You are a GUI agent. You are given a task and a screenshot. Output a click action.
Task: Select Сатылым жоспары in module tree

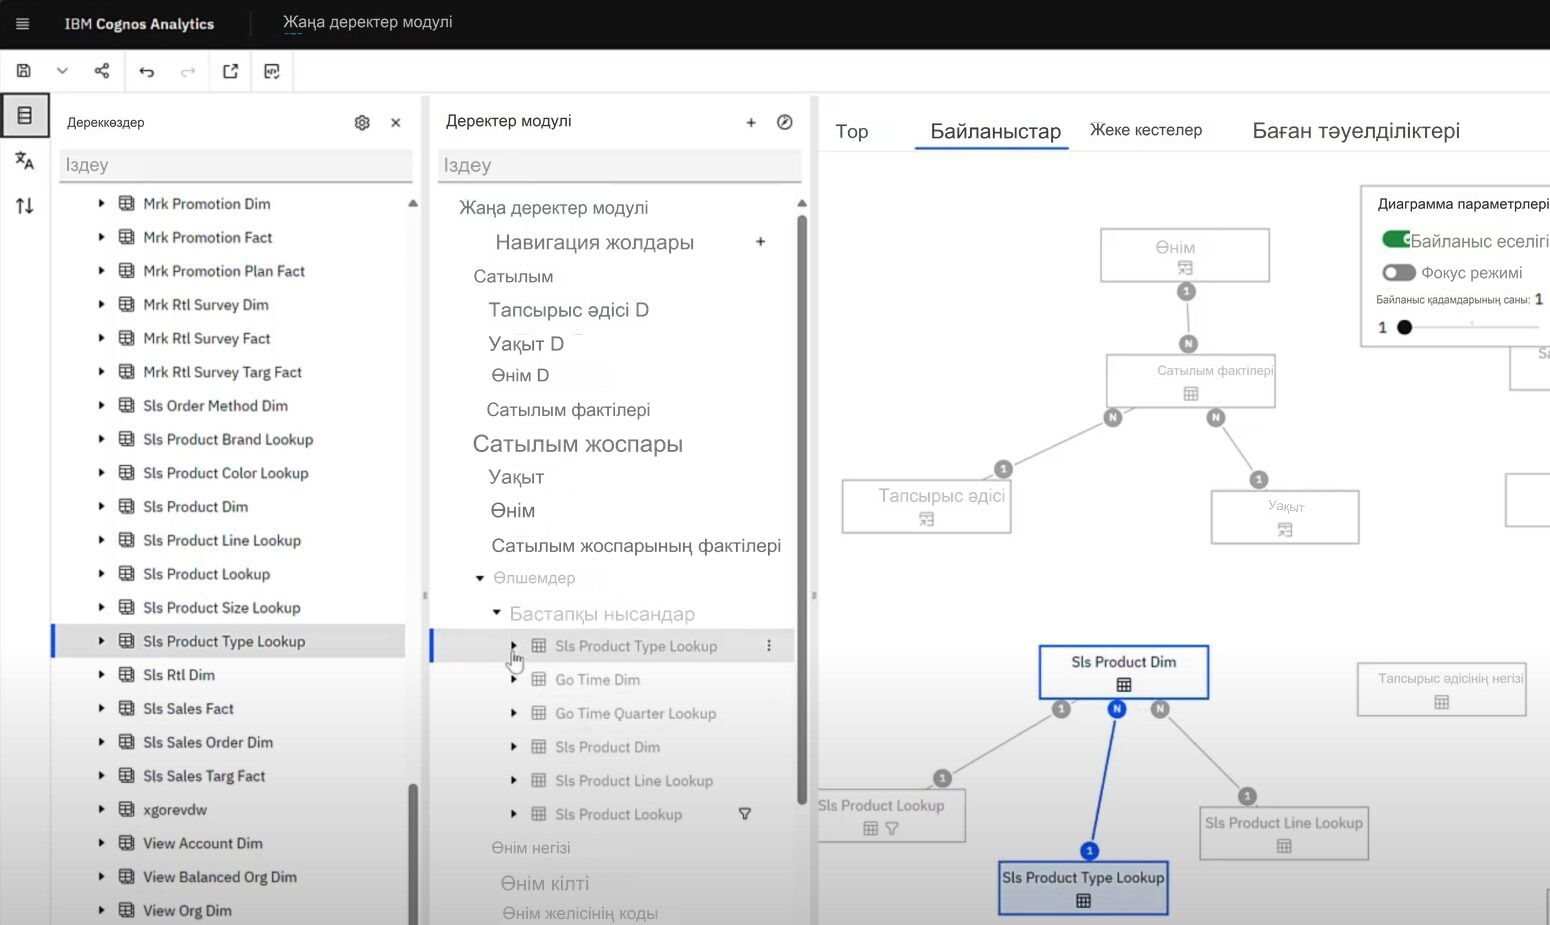click(x=577, y=444)
